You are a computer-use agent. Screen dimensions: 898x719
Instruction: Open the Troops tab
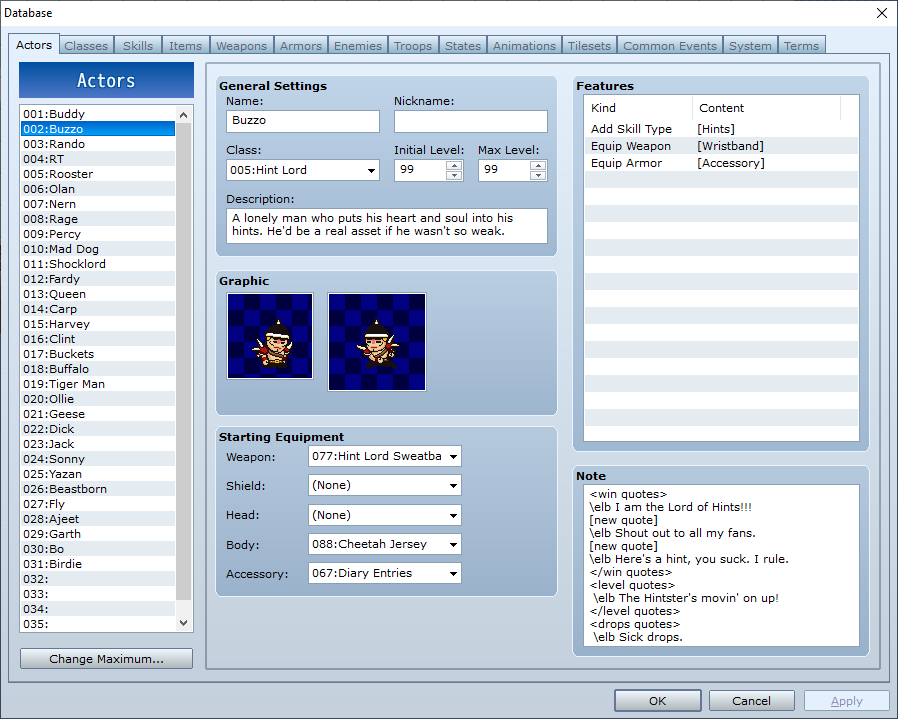tap(413, 46)
